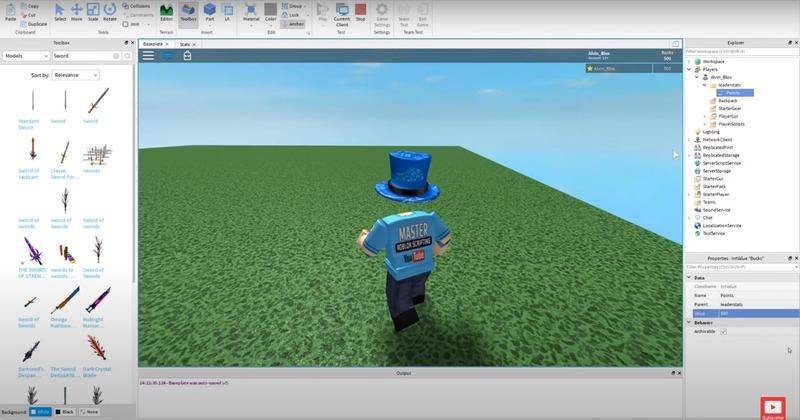Select Dark Crystal Blade model

click(x=96, y=356)
